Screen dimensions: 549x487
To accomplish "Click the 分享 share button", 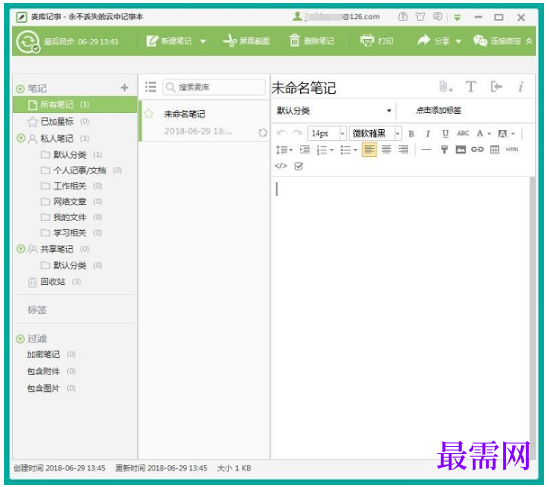I will [x=433, y=41].
